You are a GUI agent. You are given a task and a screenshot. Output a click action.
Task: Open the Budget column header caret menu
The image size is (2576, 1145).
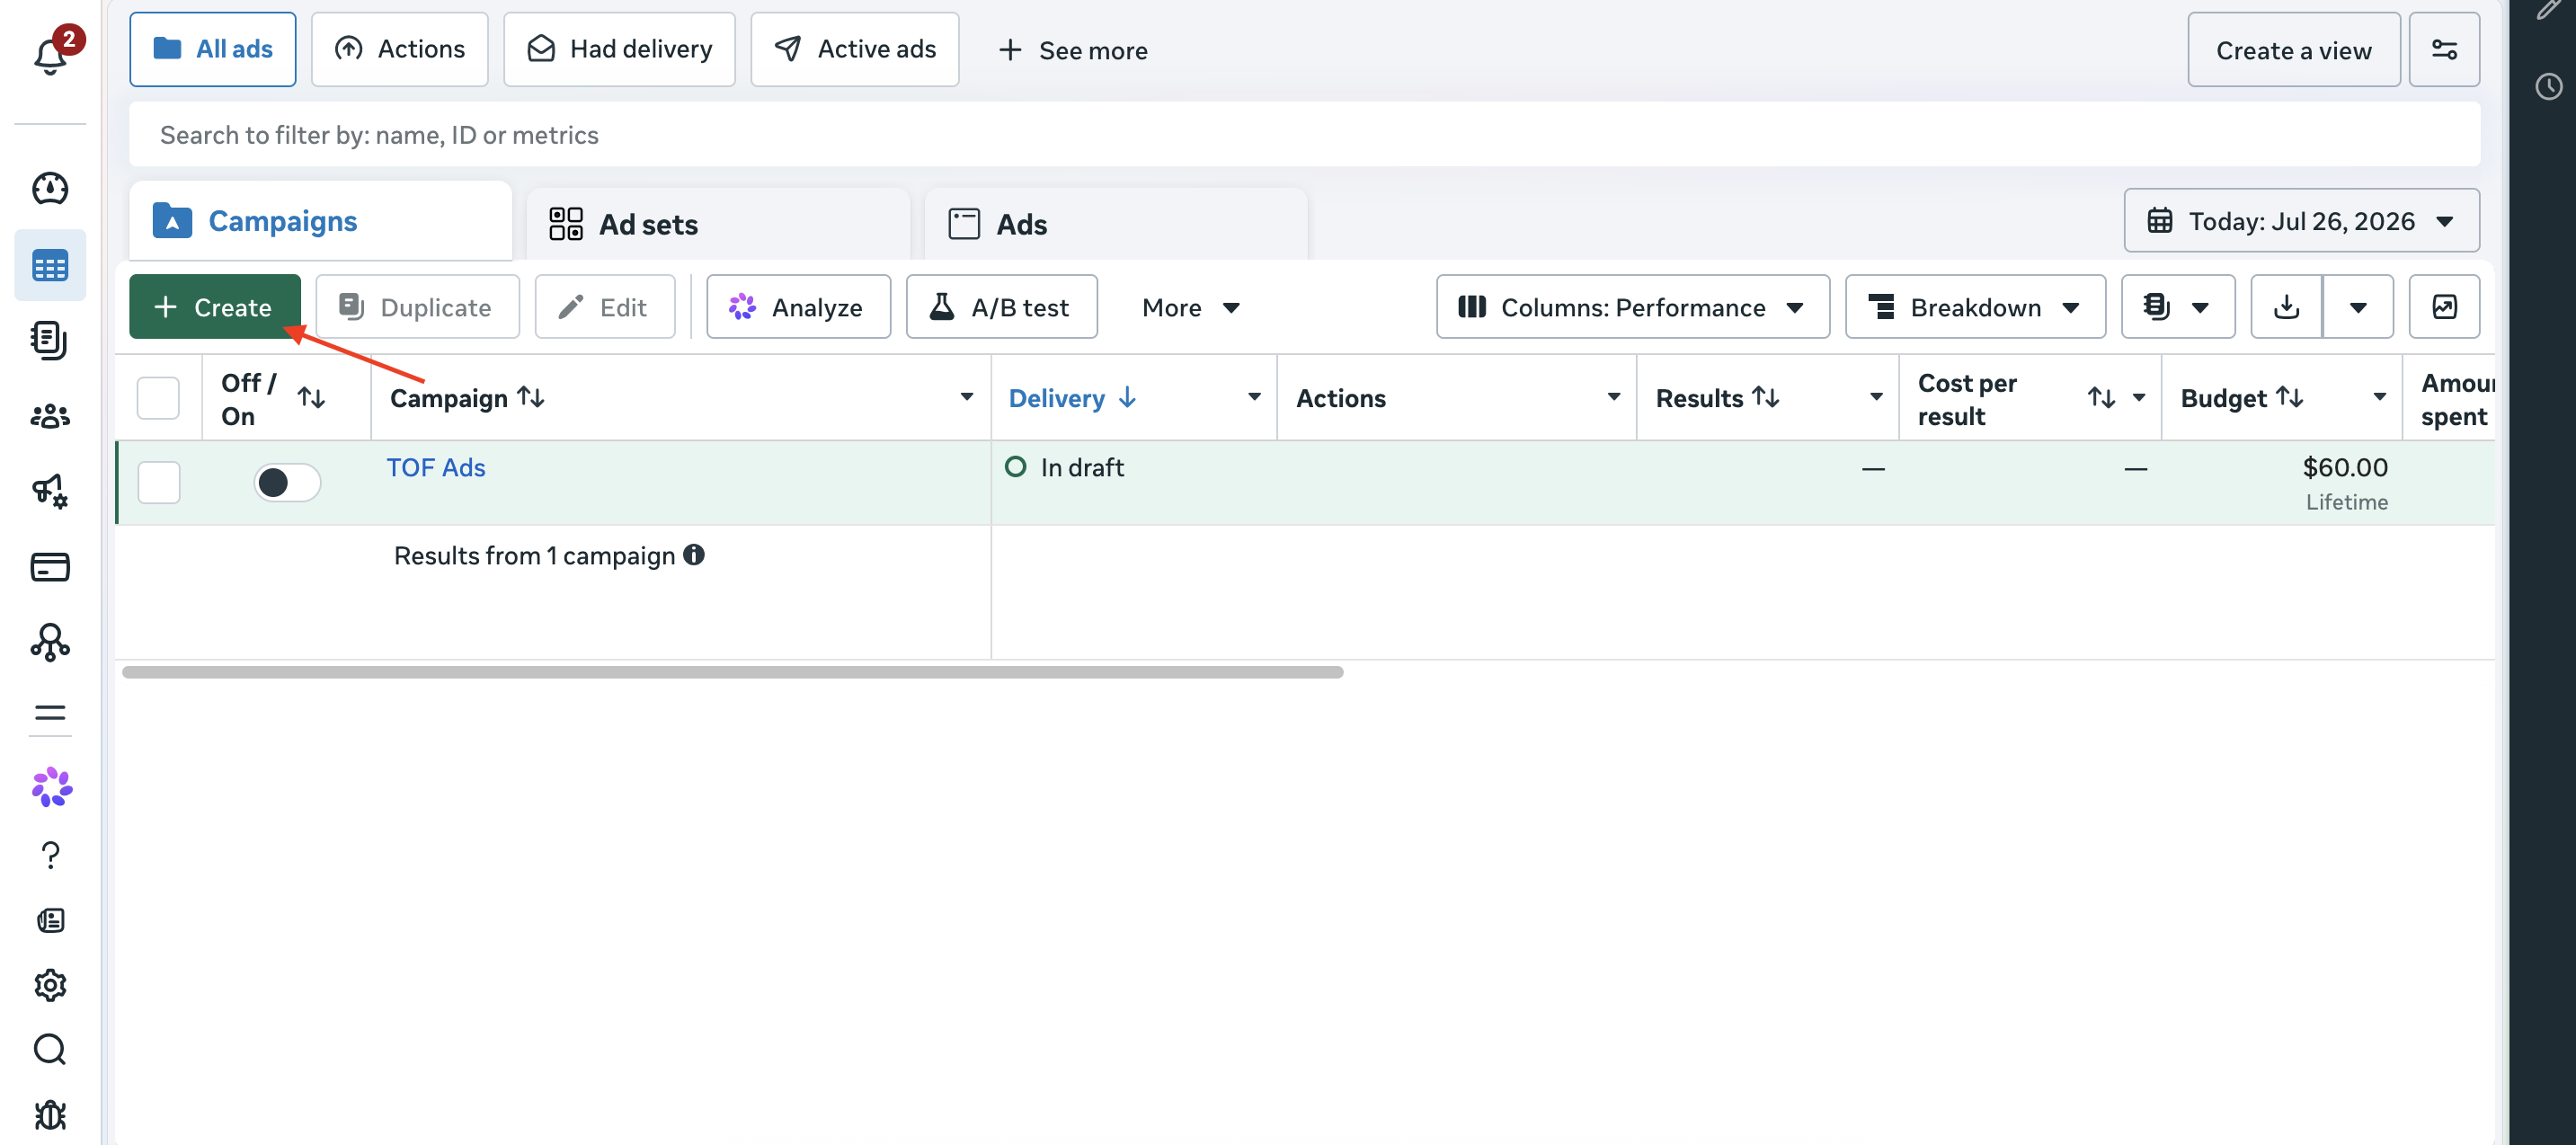(2379, 398)
